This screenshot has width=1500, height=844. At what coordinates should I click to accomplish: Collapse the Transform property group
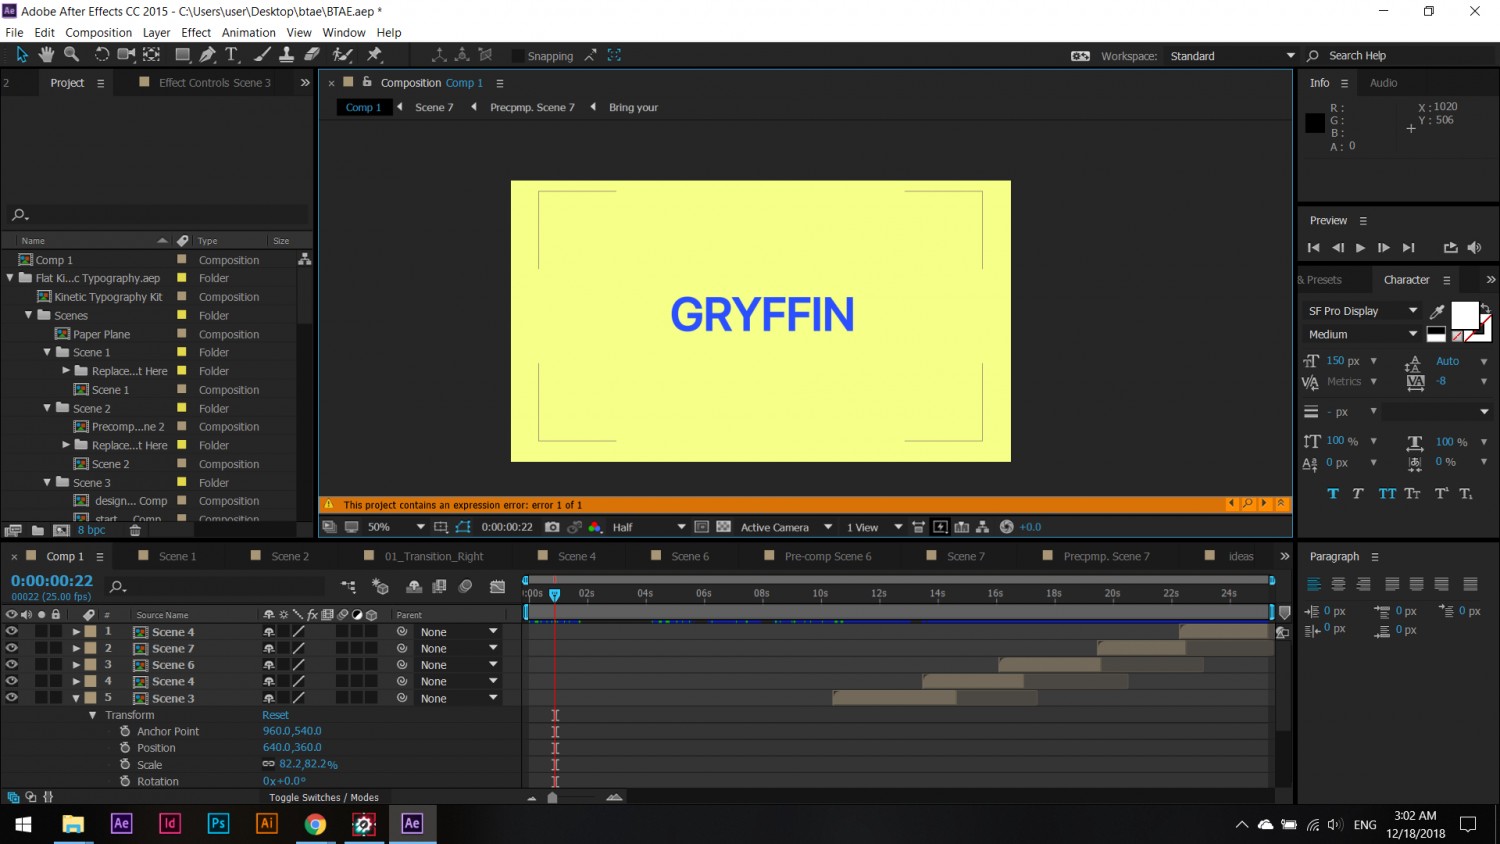(93, 715)
